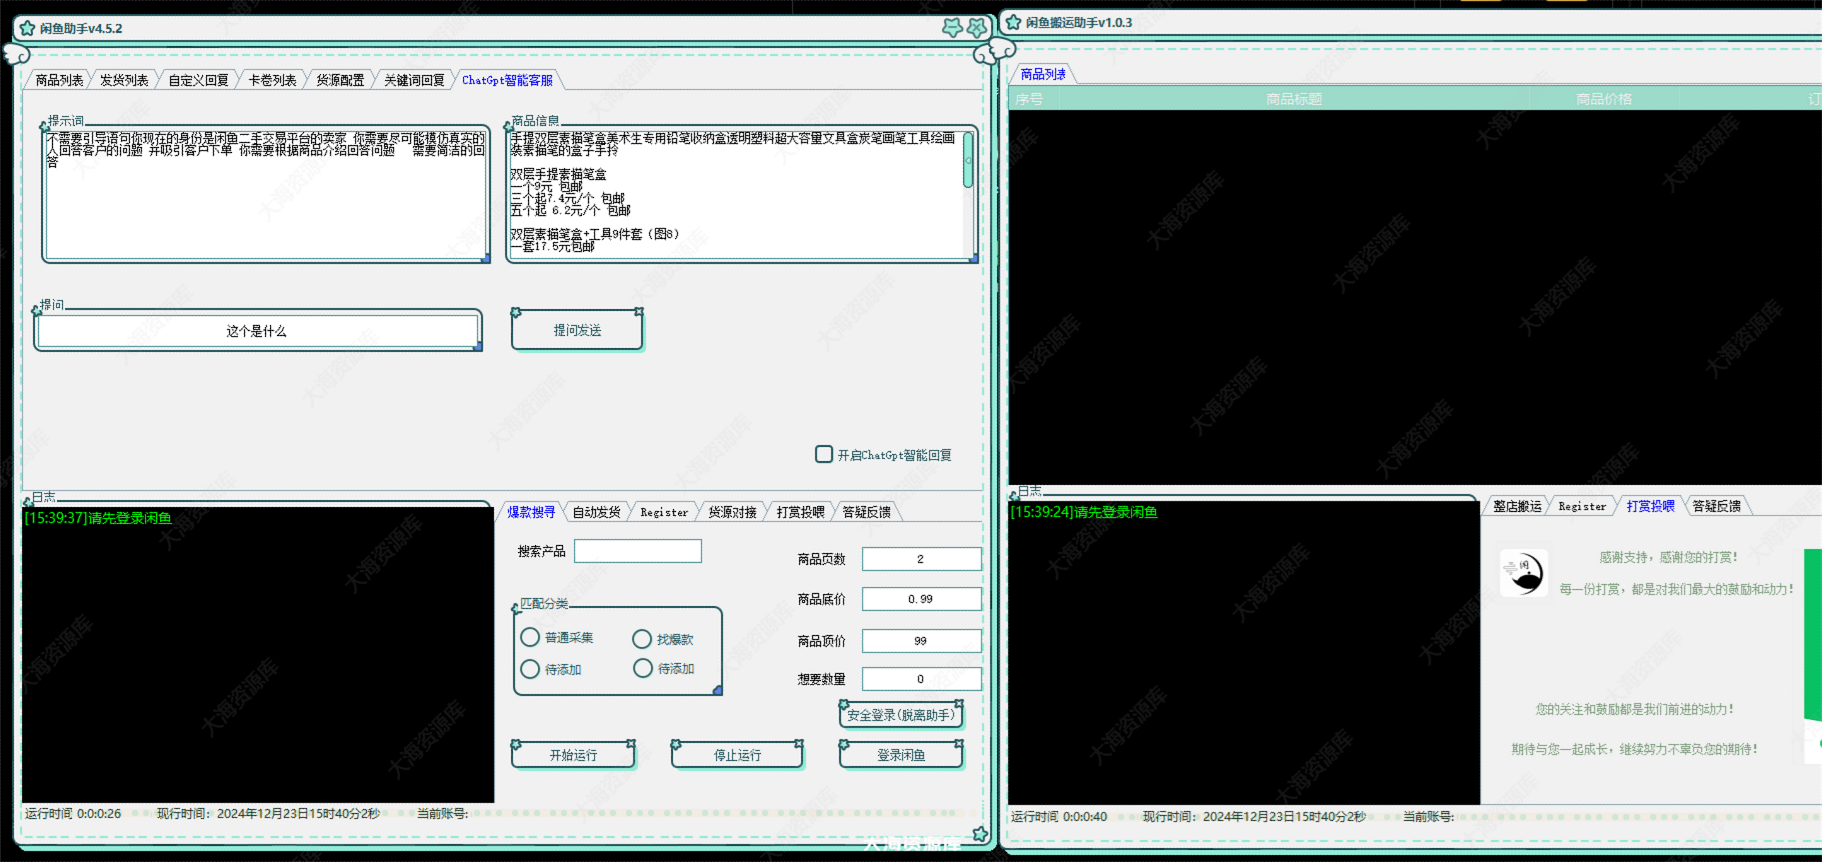Viewport: 1822px width, 862px height.
Task: Select the 商品列表 tab in 闲鱼搬运助手
Action: [1043, 74]
